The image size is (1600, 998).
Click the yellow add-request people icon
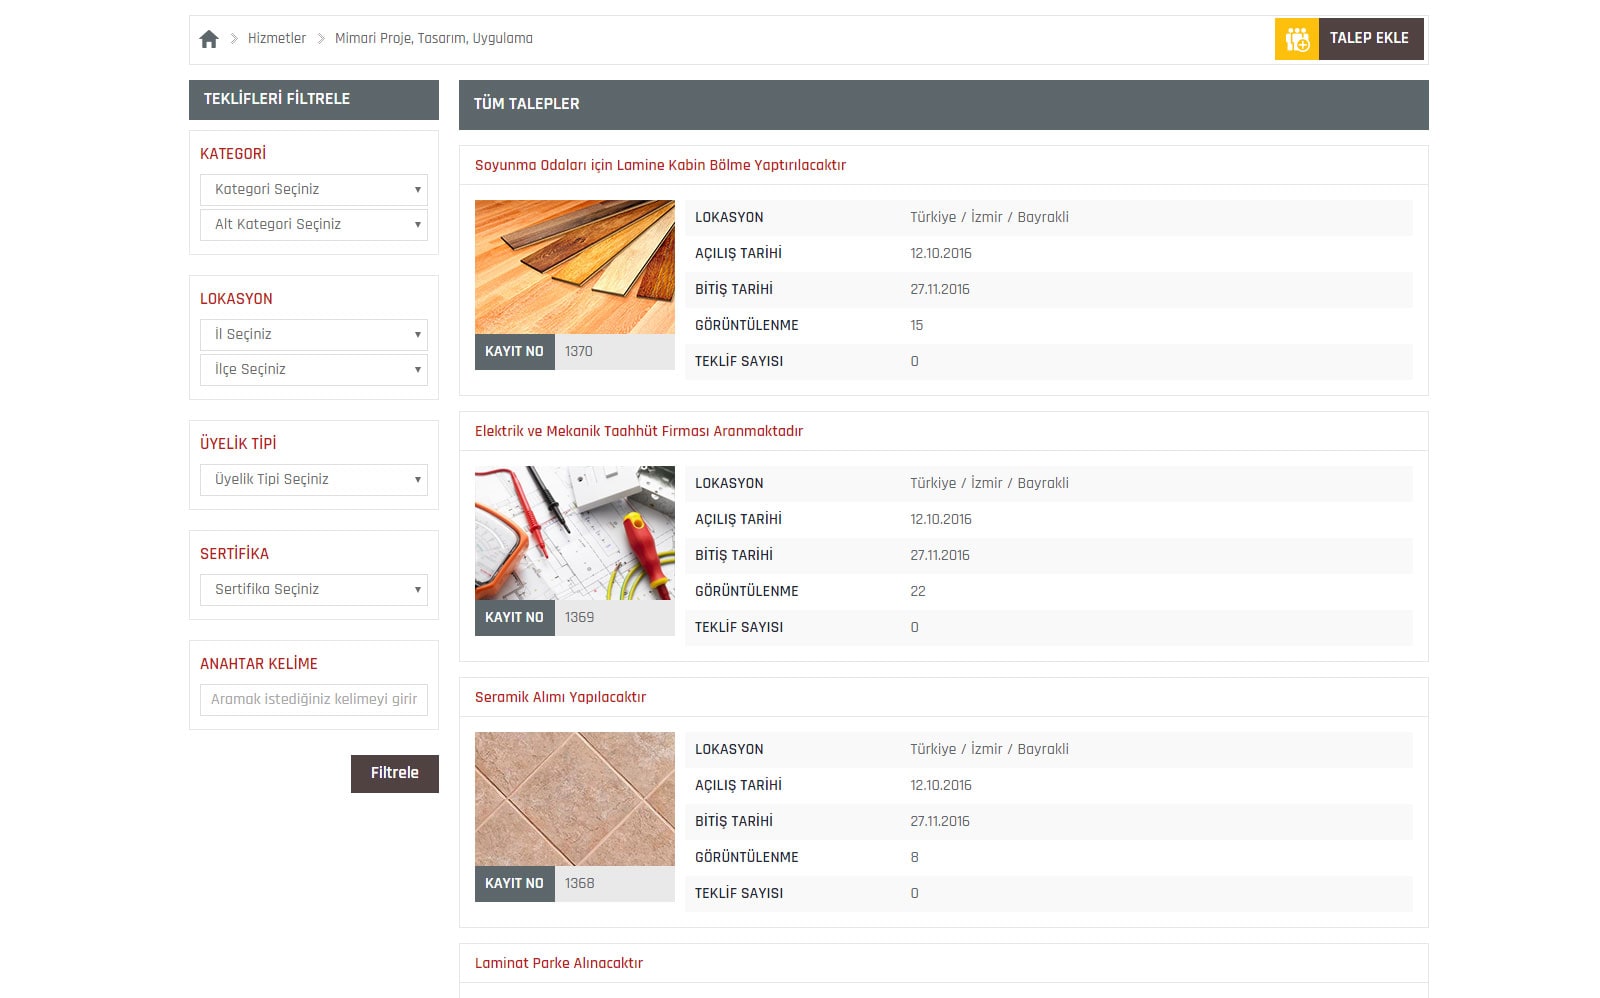tap(1297, 39)
